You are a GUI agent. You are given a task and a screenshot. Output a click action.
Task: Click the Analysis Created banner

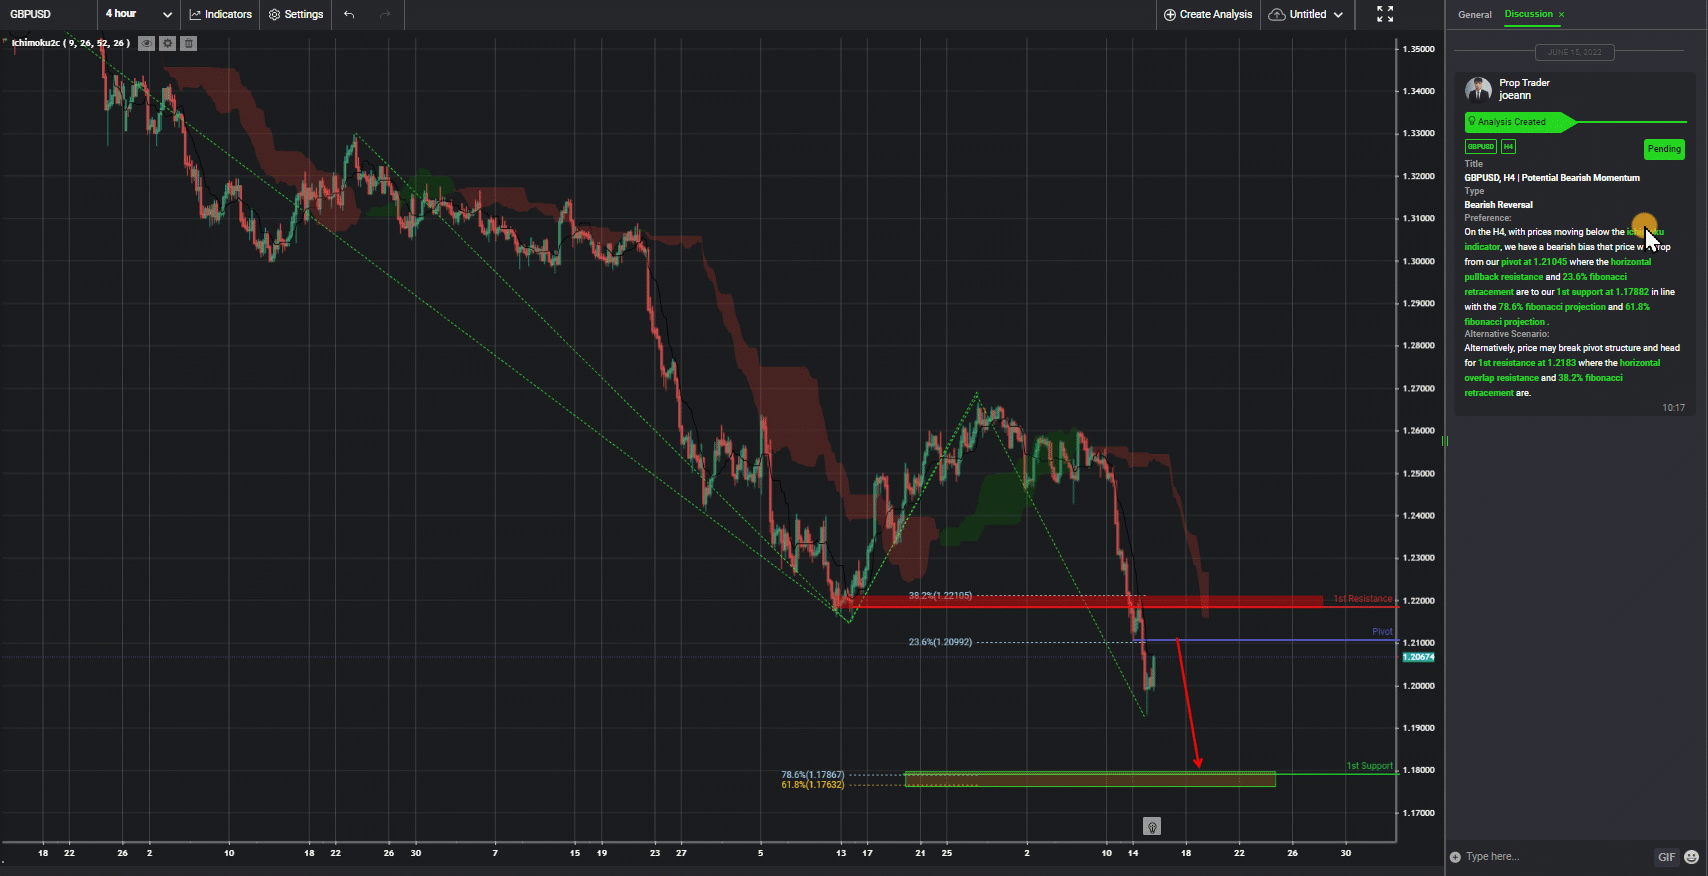pyautogui.click(x=1518, y=122)
